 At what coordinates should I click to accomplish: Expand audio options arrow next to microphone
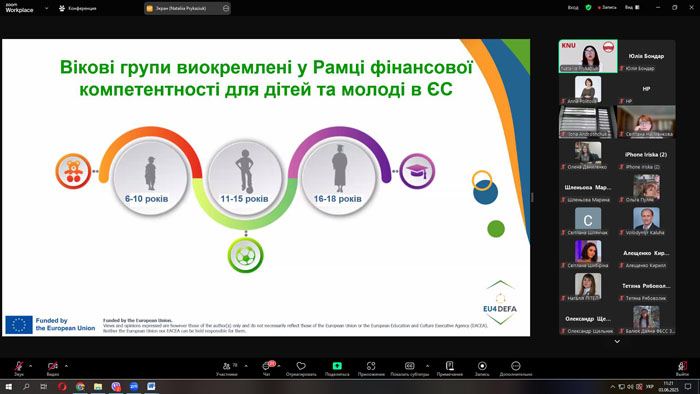pos(30,366)
